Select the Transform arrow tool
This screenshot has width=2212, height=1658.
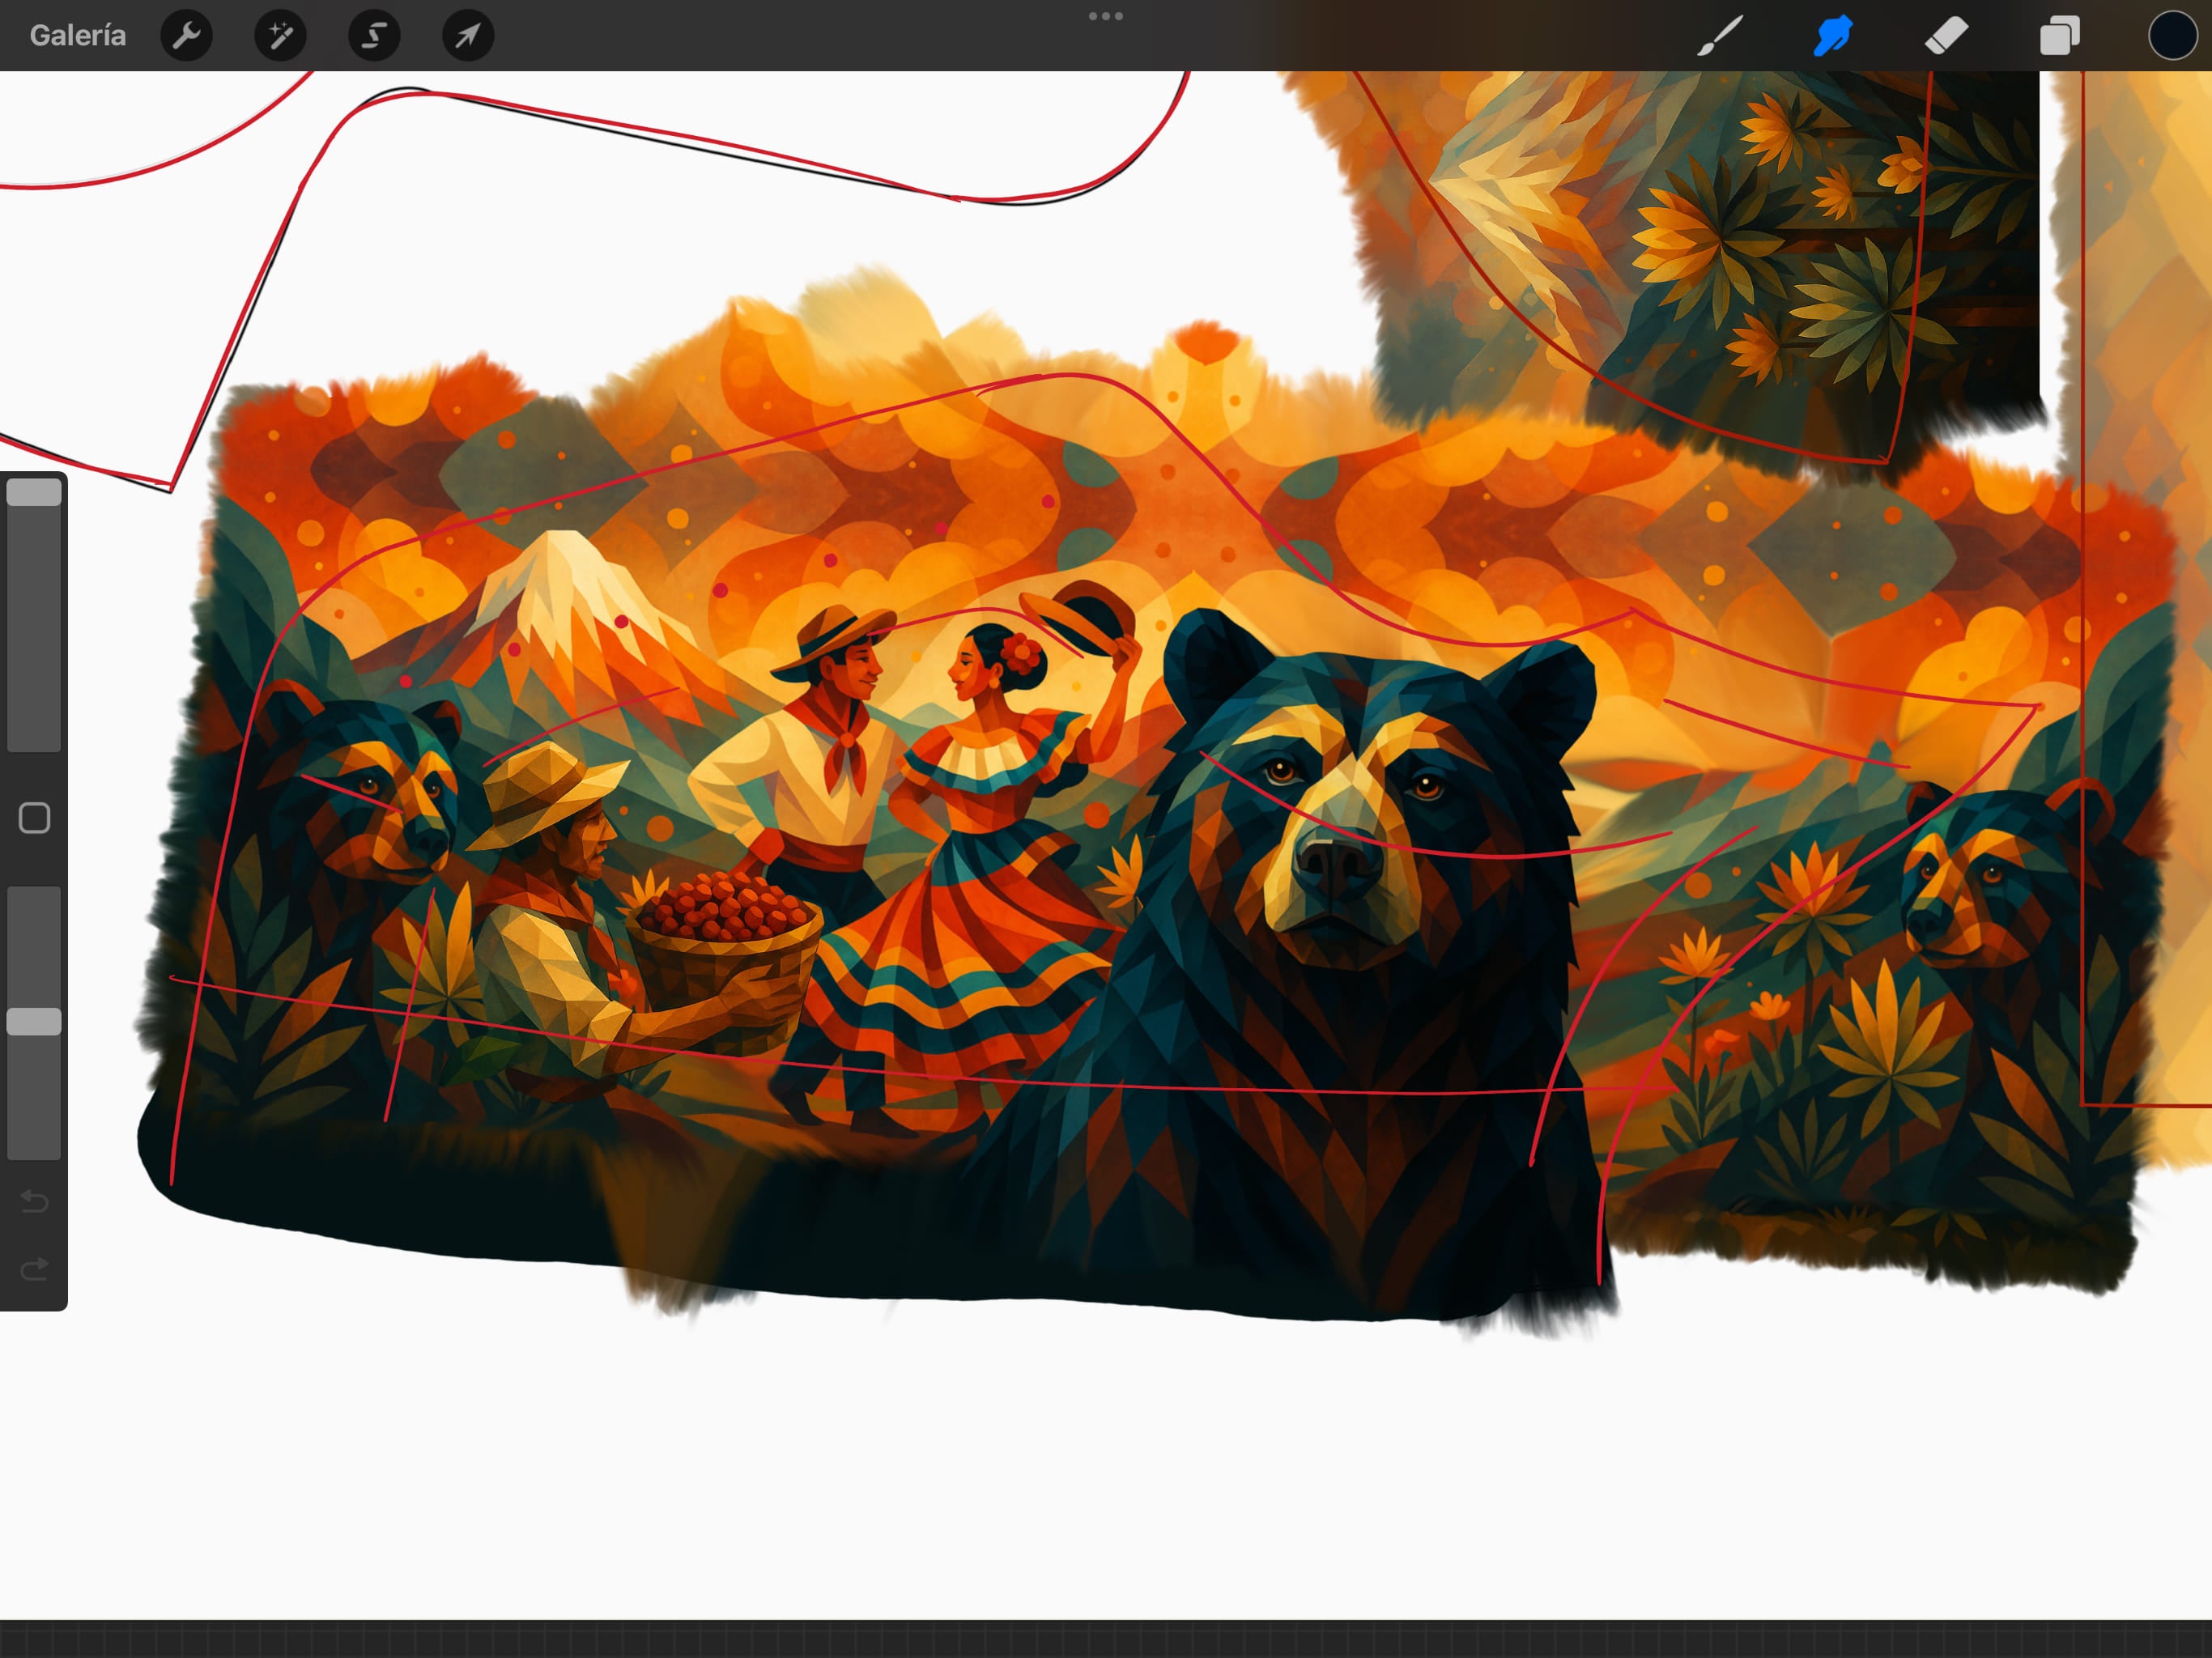click(x=468, y=36)
